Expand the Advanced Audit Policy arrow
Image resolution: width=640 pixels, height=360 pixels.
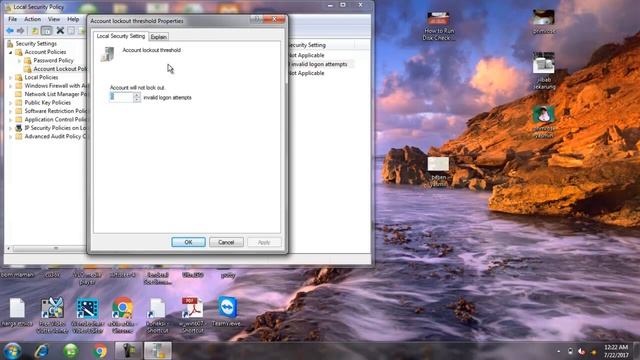pyautogui.click(x=11, y=137)
